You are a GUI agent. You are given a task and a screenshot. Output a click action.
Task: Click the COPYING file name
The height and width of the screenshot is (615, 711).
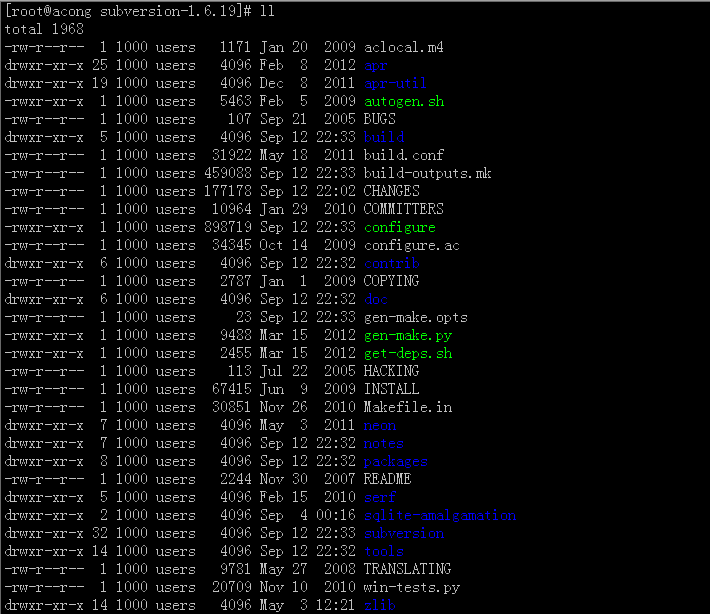(391, 281)
